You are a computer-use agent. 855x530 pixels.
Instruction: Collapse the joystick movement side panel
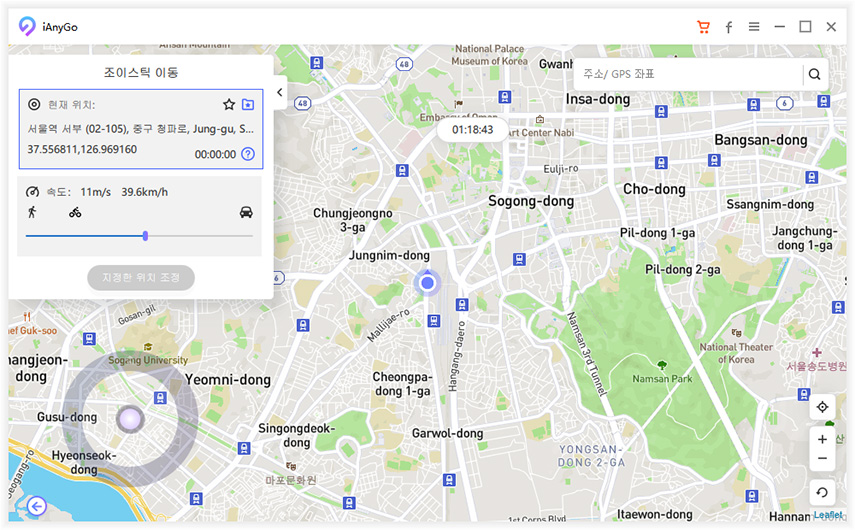(280, 93)
